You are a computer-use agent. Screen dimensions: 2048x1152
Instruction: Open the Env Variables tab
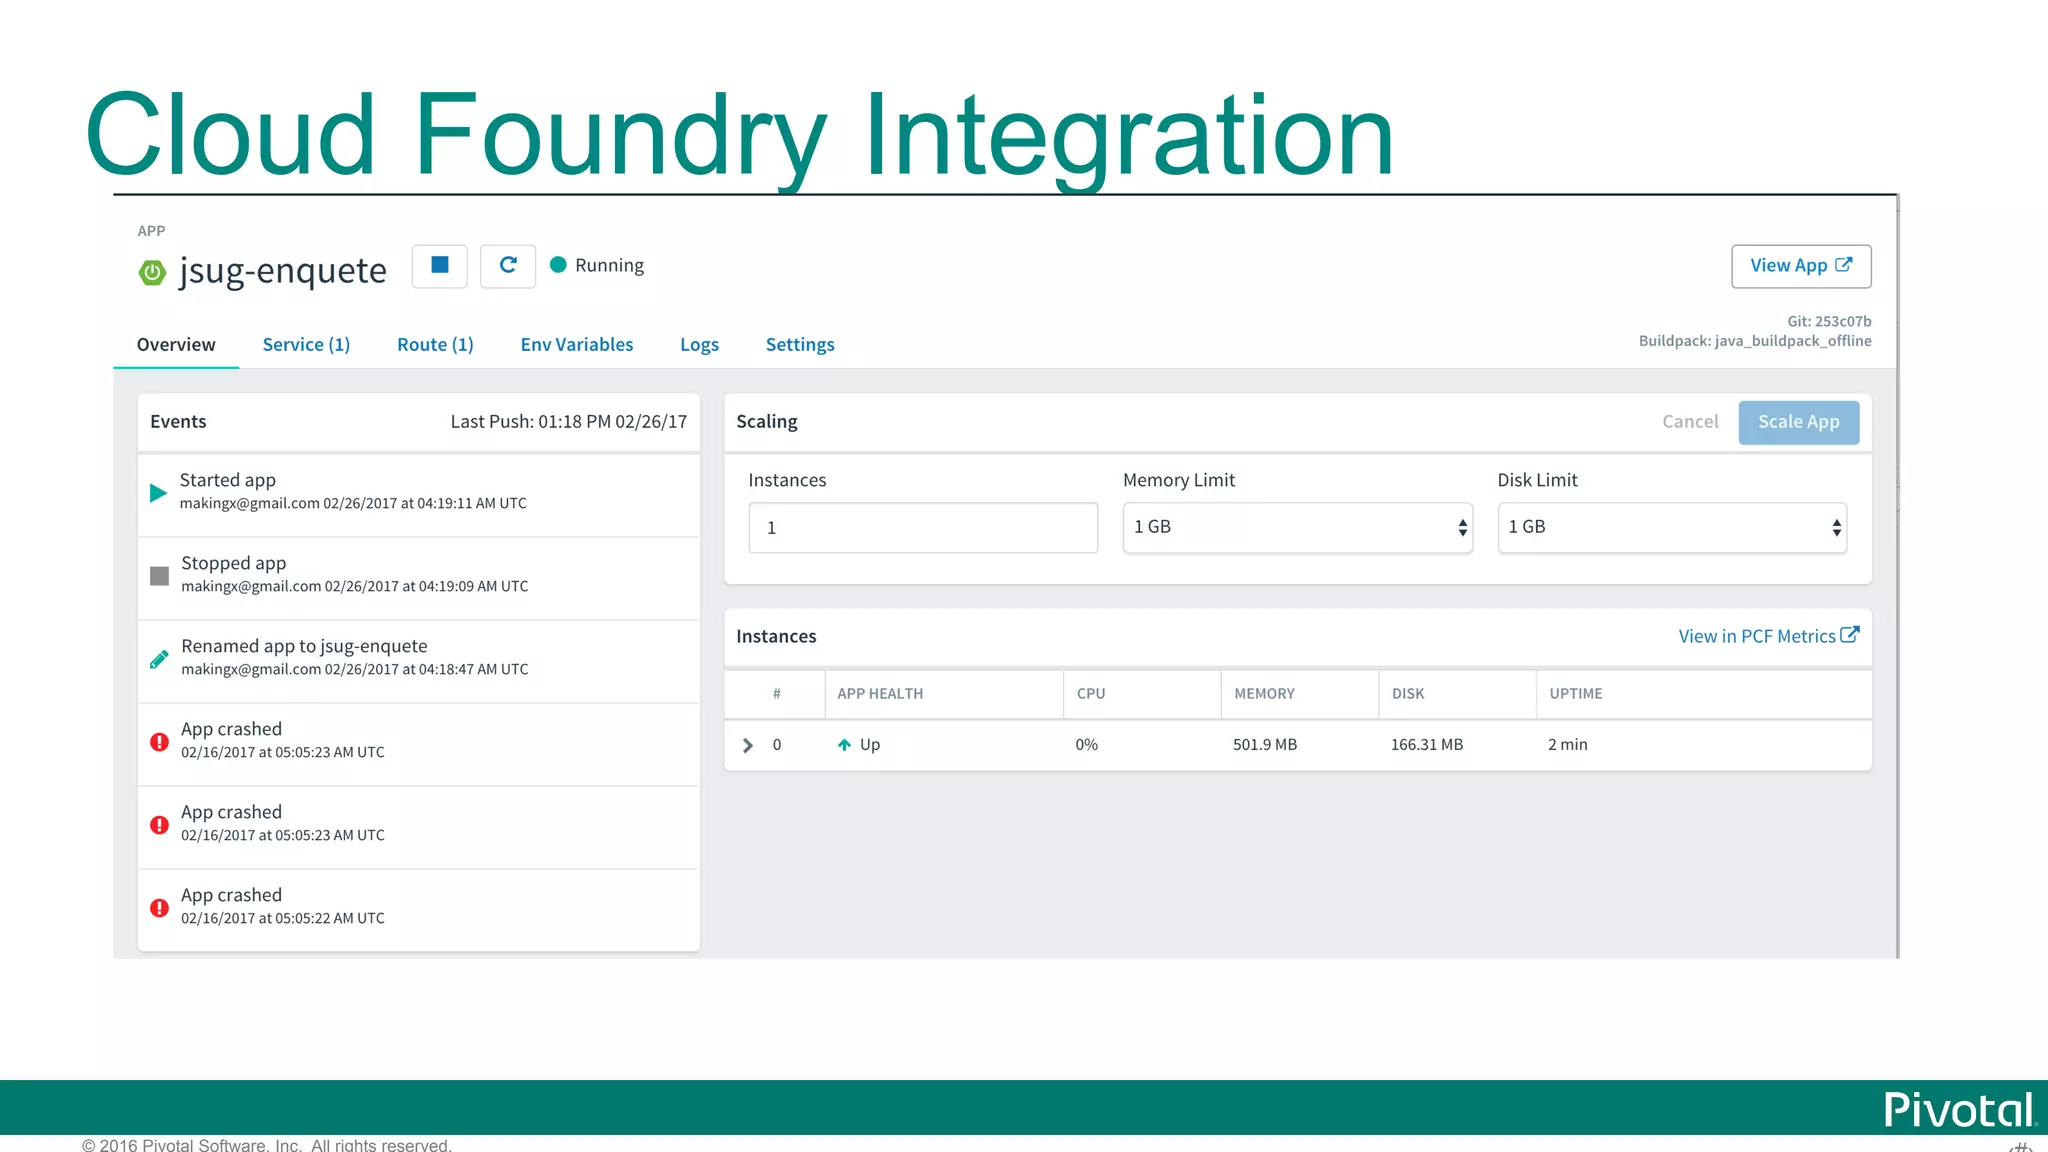(577, 345)
